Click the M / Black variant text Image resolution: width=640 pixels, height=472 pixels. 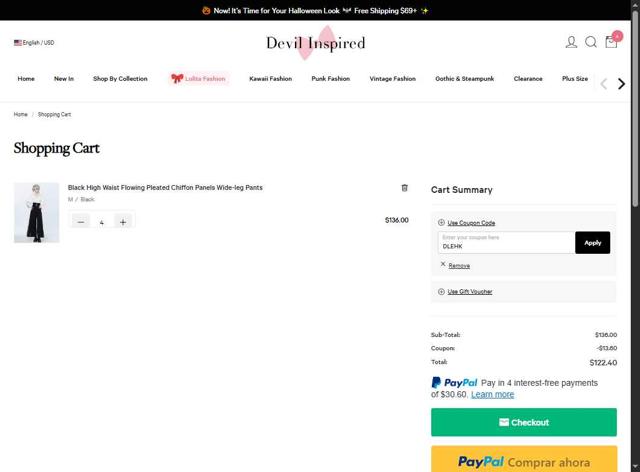point(81,199)
